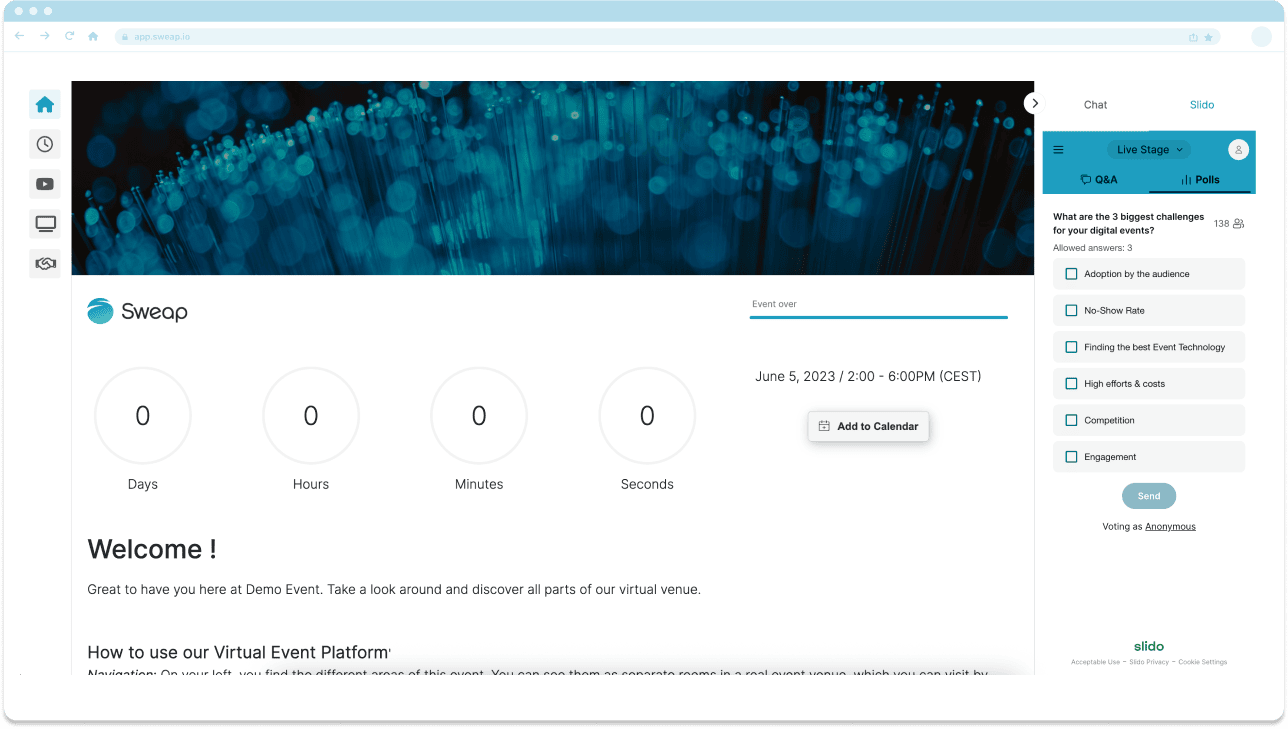This screenshot has height=729, width=1288.
Task: Click the Slido user profile avatar
Action: point(1238,150)
